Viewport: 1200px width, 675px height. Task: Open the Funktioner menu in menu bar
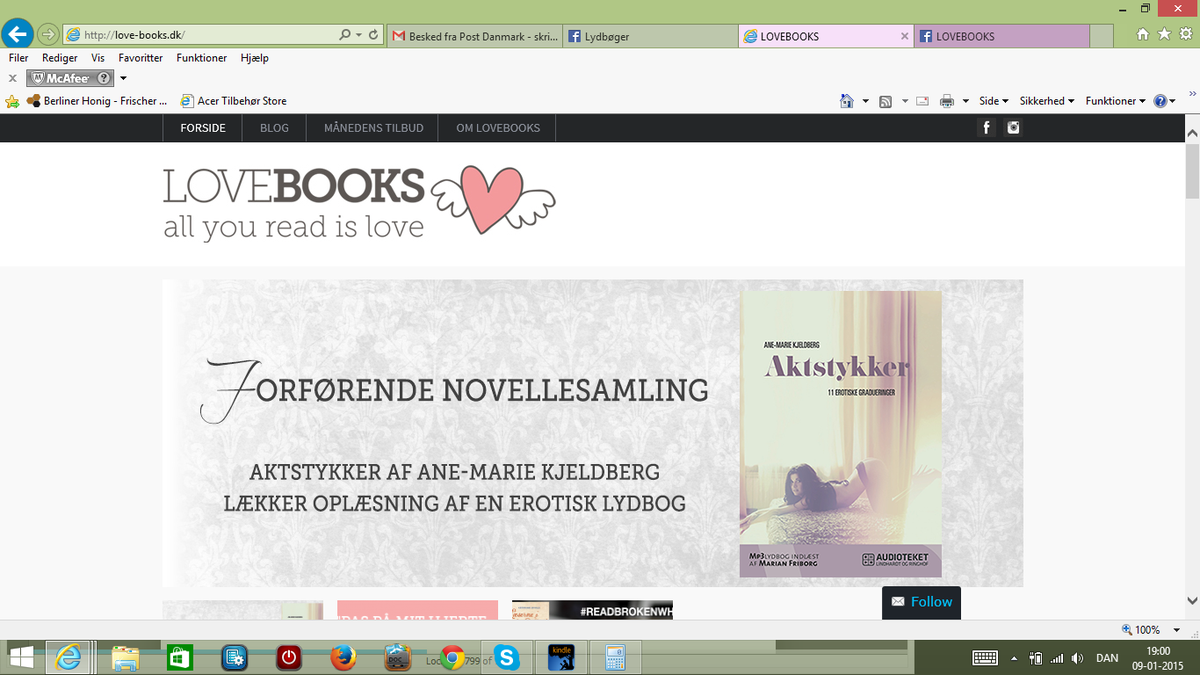coord(202,58)
